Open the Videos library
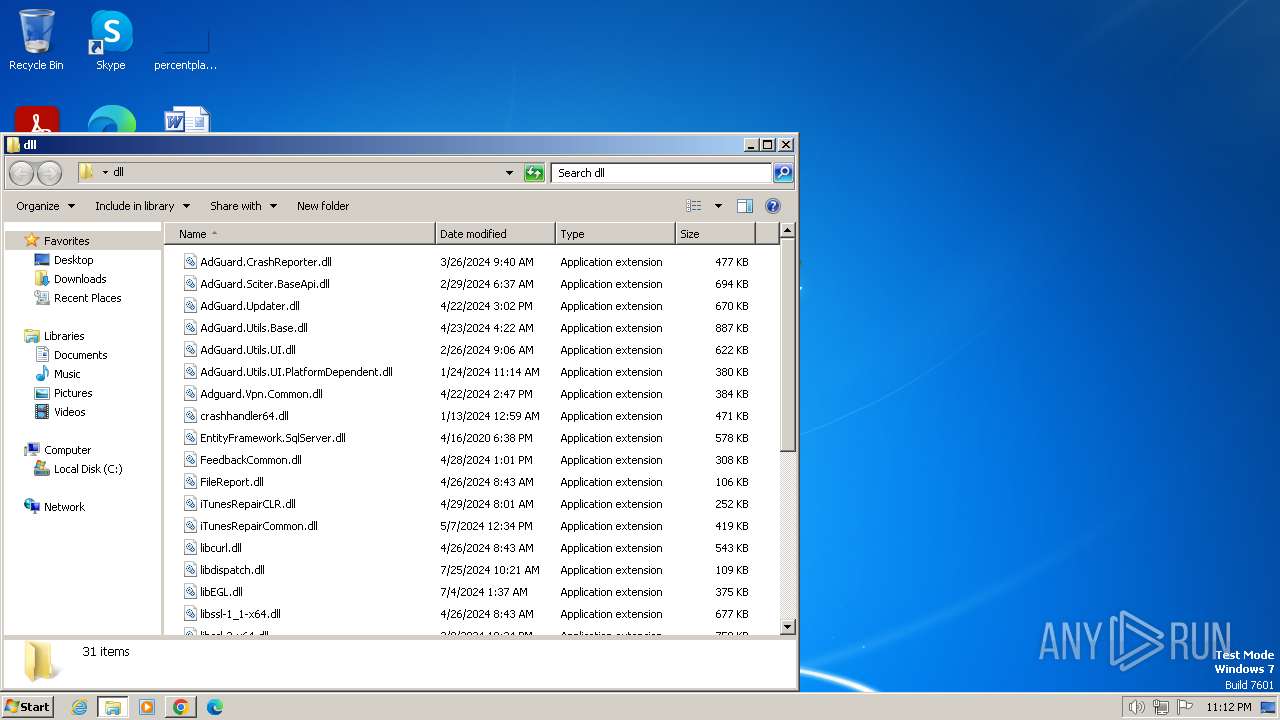This screenshot has height=720, width=1280. (x=69, y=412)
